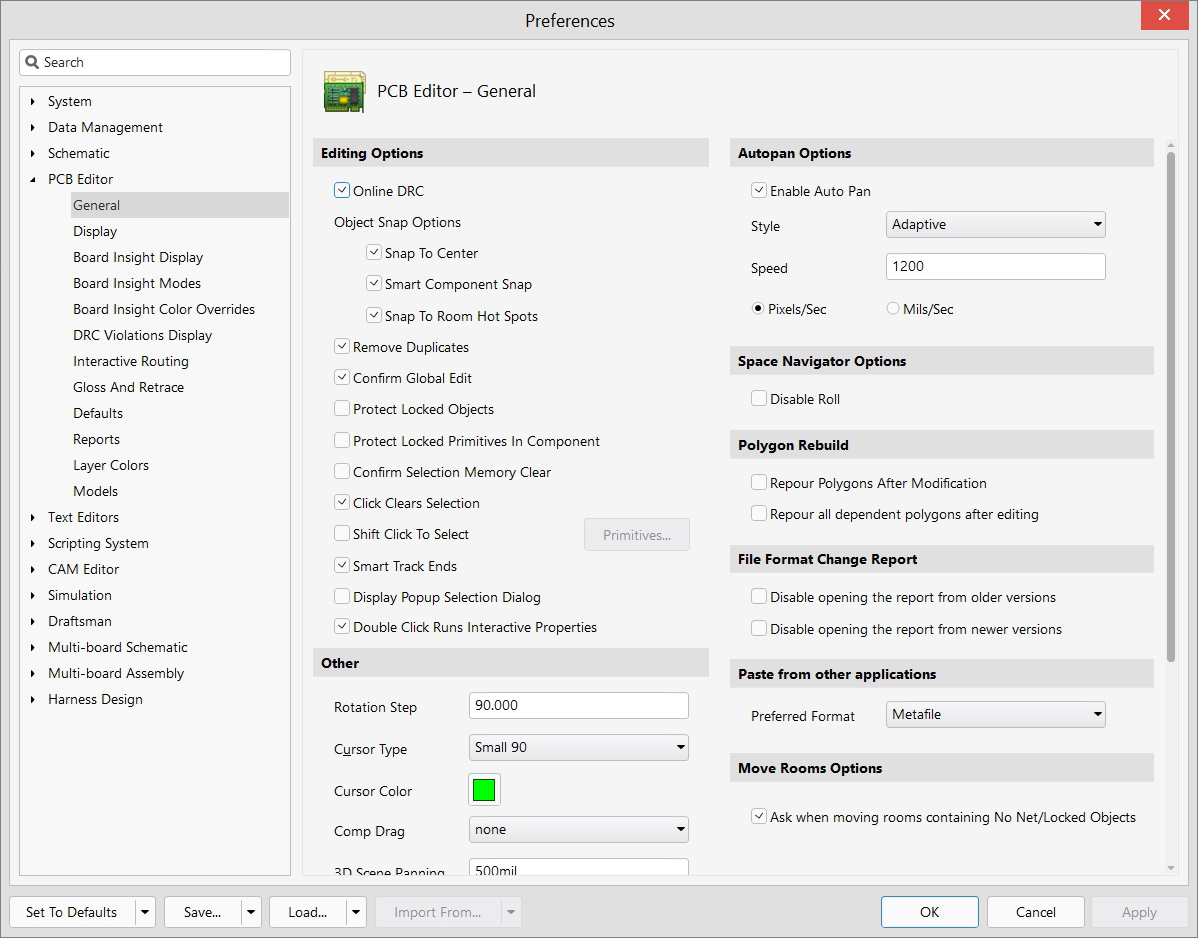This screenshot has width=1198, height=938.
Task: Select the Display page in tree
Action: click(x=95, y=231)
